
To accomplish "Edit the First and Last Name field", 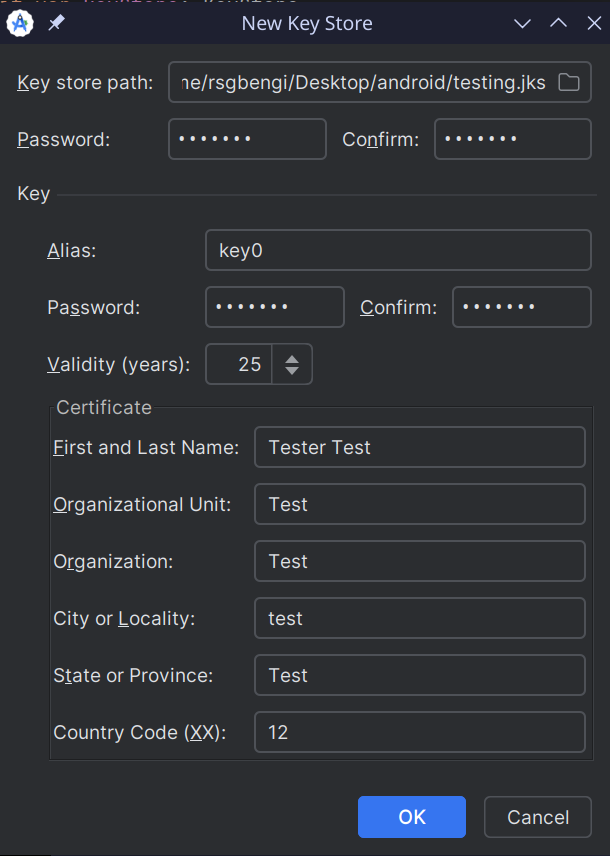I will 419,447.
